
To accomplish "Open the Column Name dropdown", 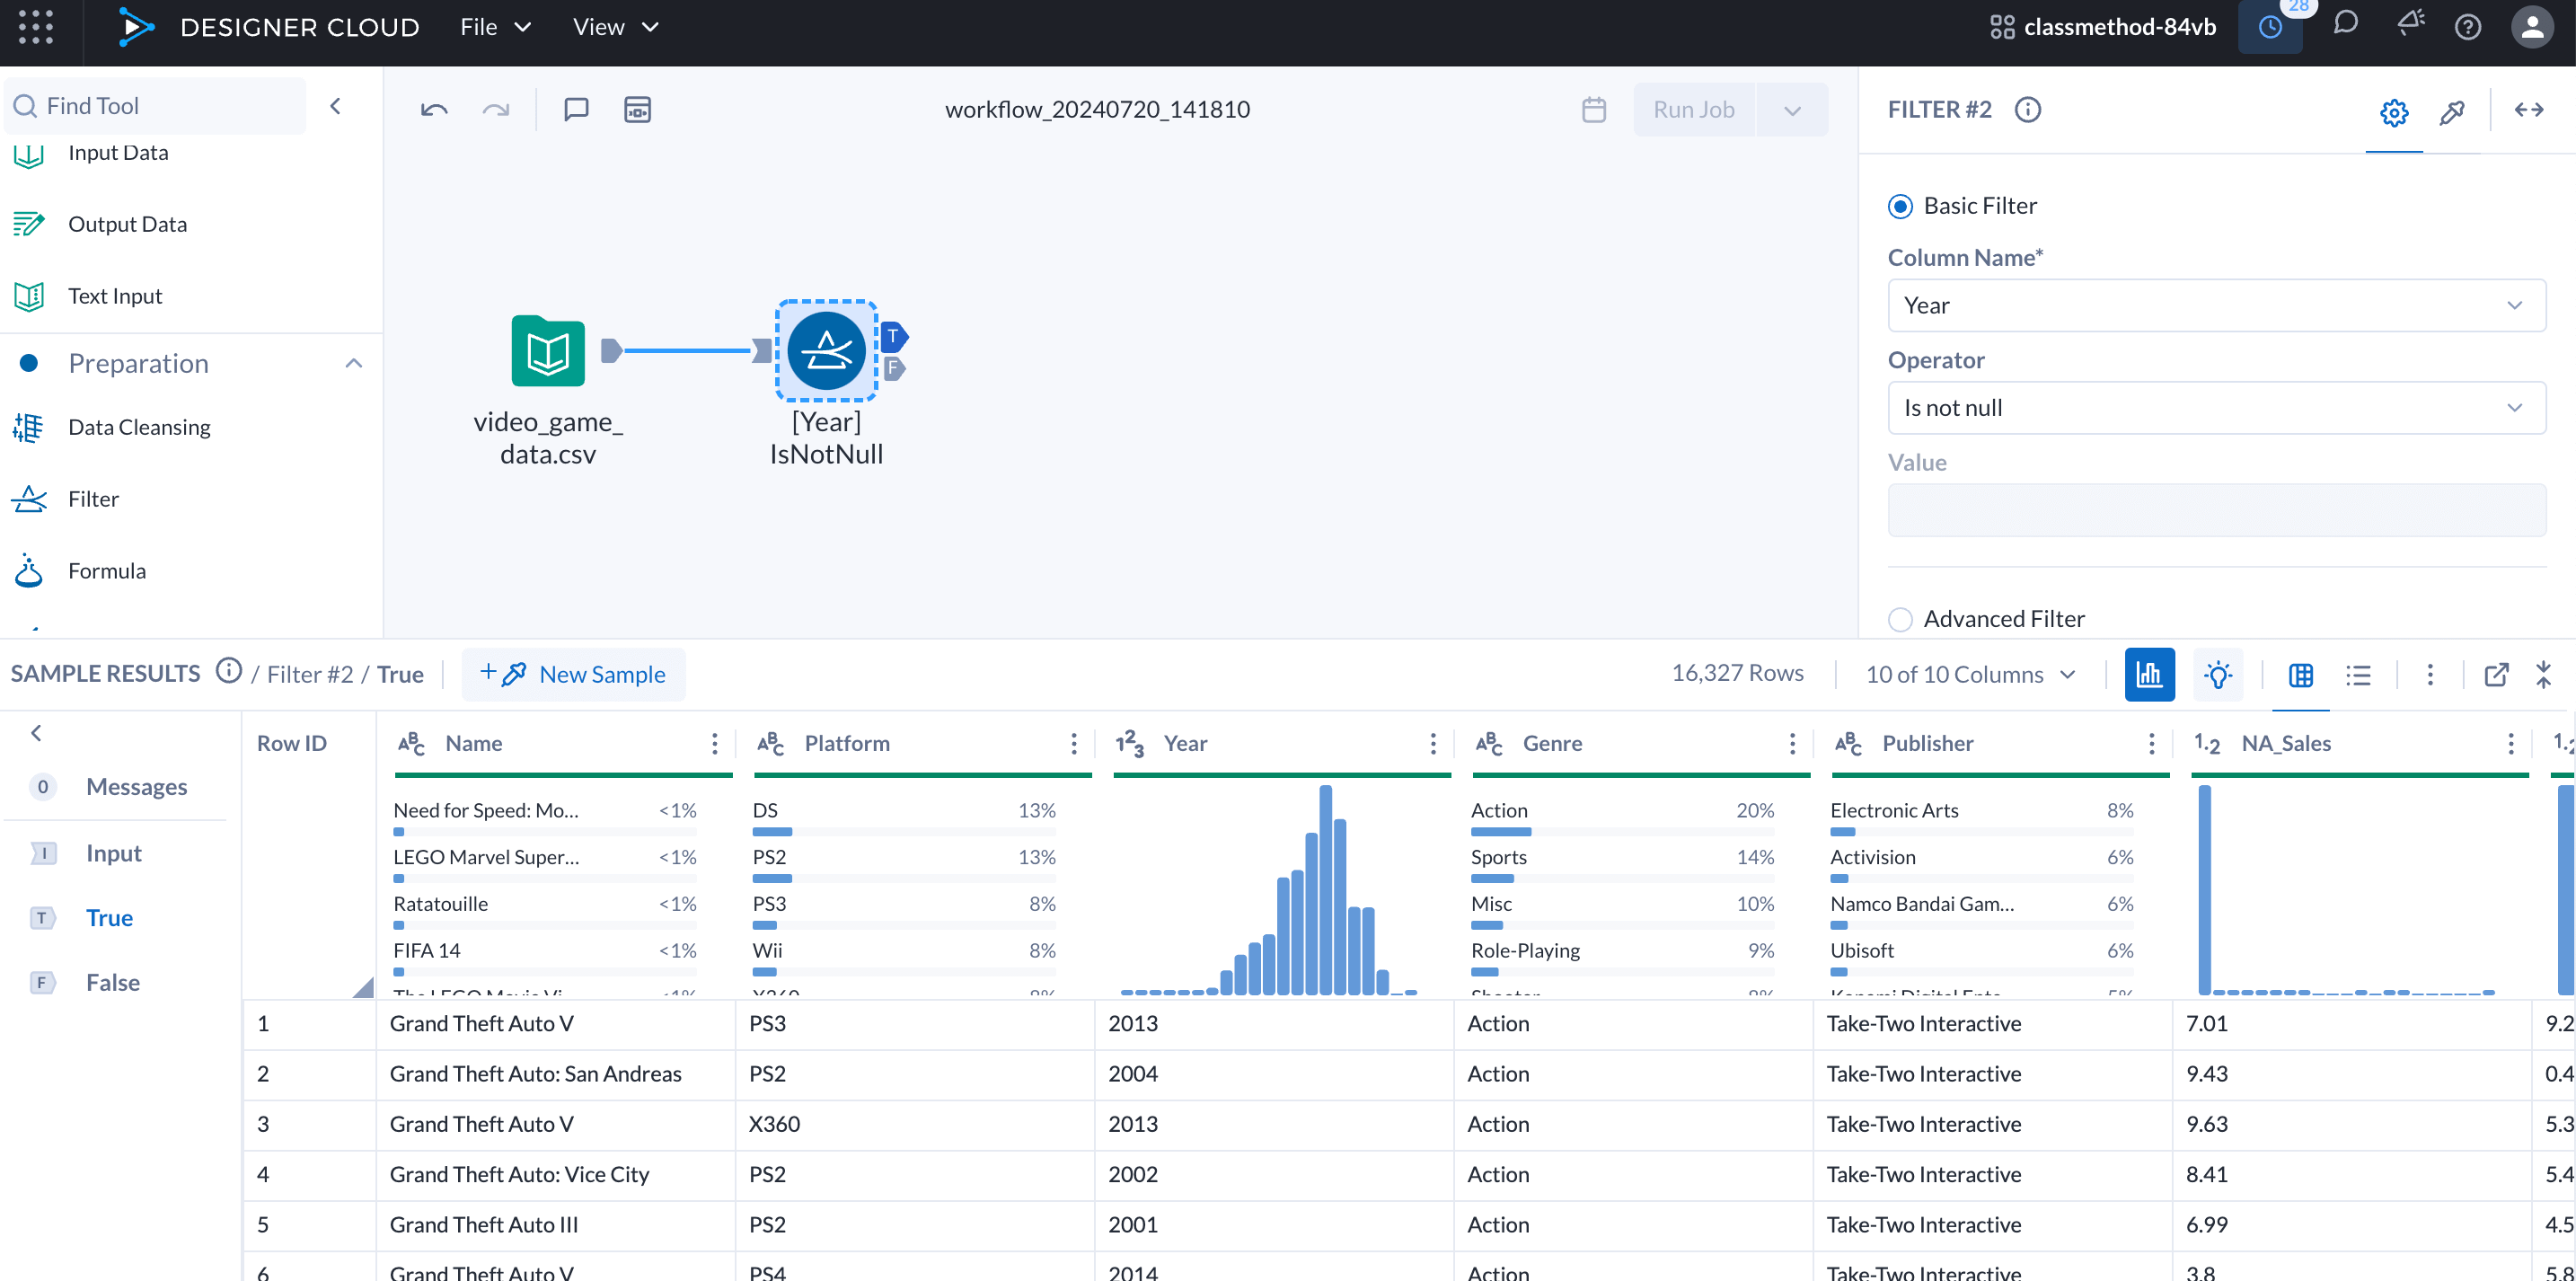I will [x=2215, y=305].
